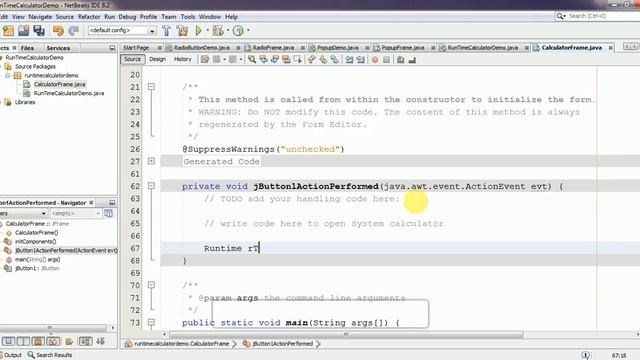This screenshot has height=360, width=640.
Task: Collapse the runtimecalculatordemo package node
Action: tap(7, 76)
